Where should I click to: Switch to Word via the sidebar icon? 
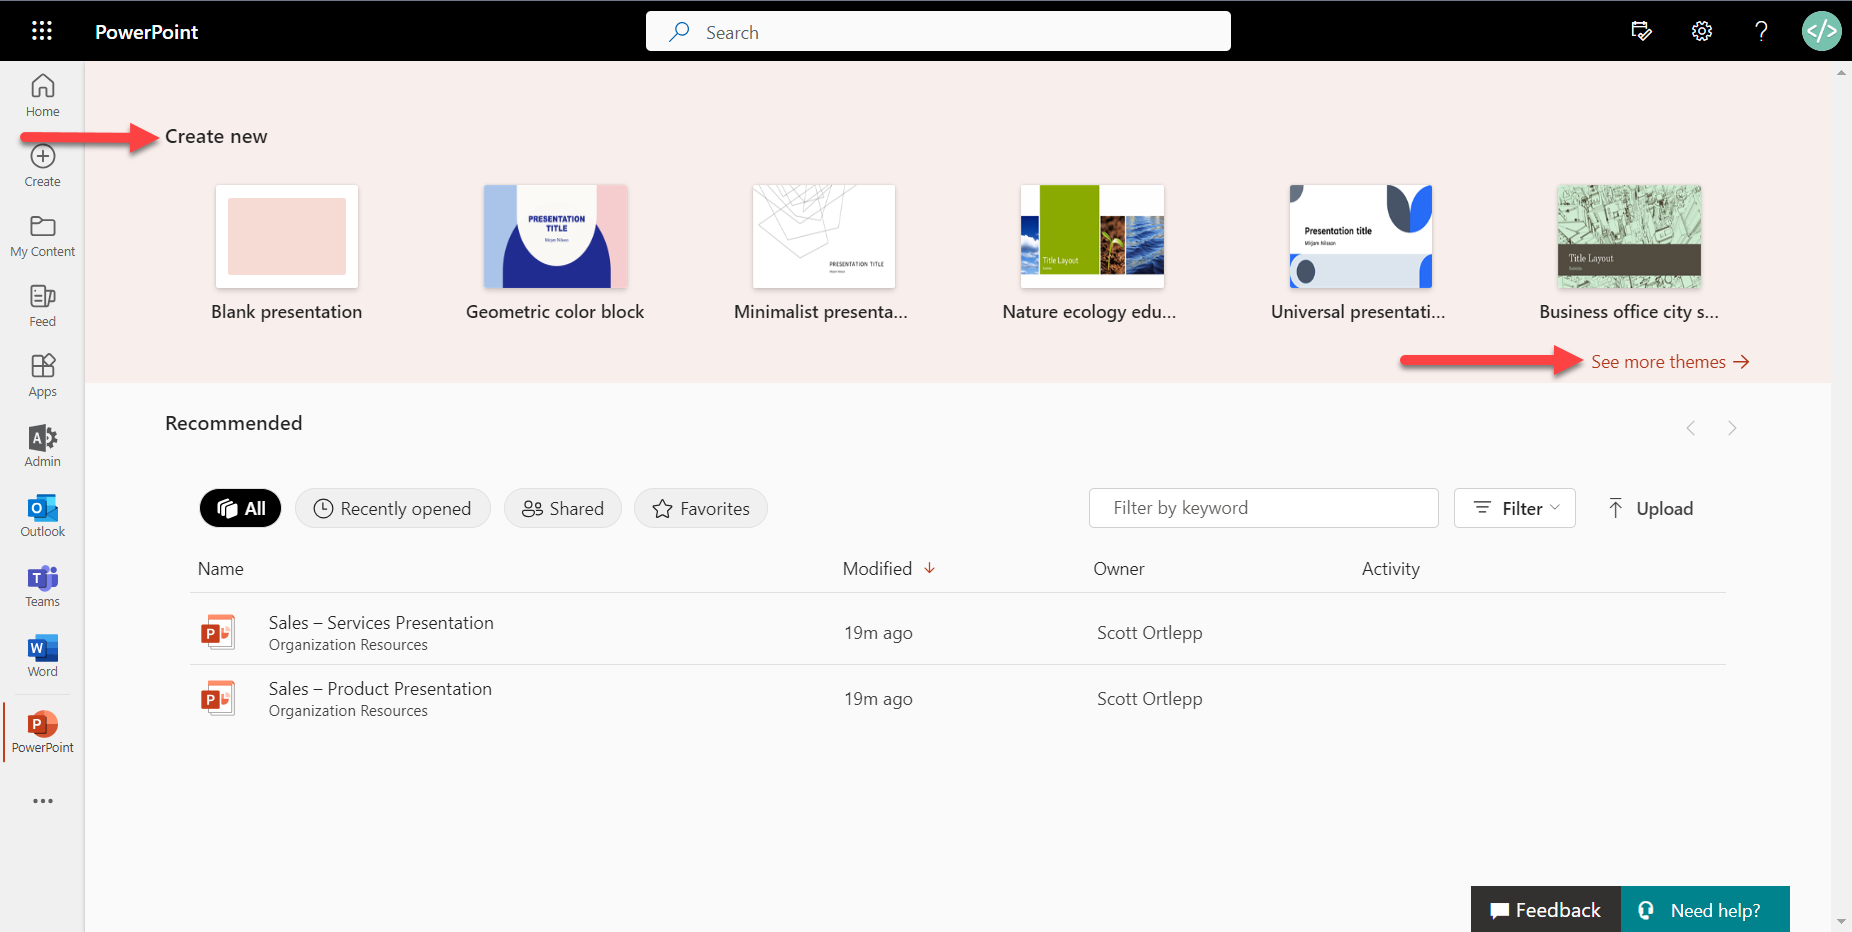[x=42, y=655]
